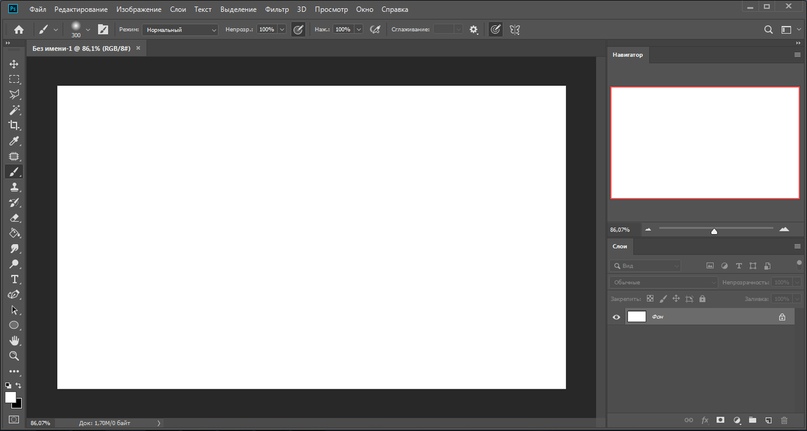Open the Непрозр. opacity value dropdown
Screen dimensions: 807x431
tap(282, 30)
